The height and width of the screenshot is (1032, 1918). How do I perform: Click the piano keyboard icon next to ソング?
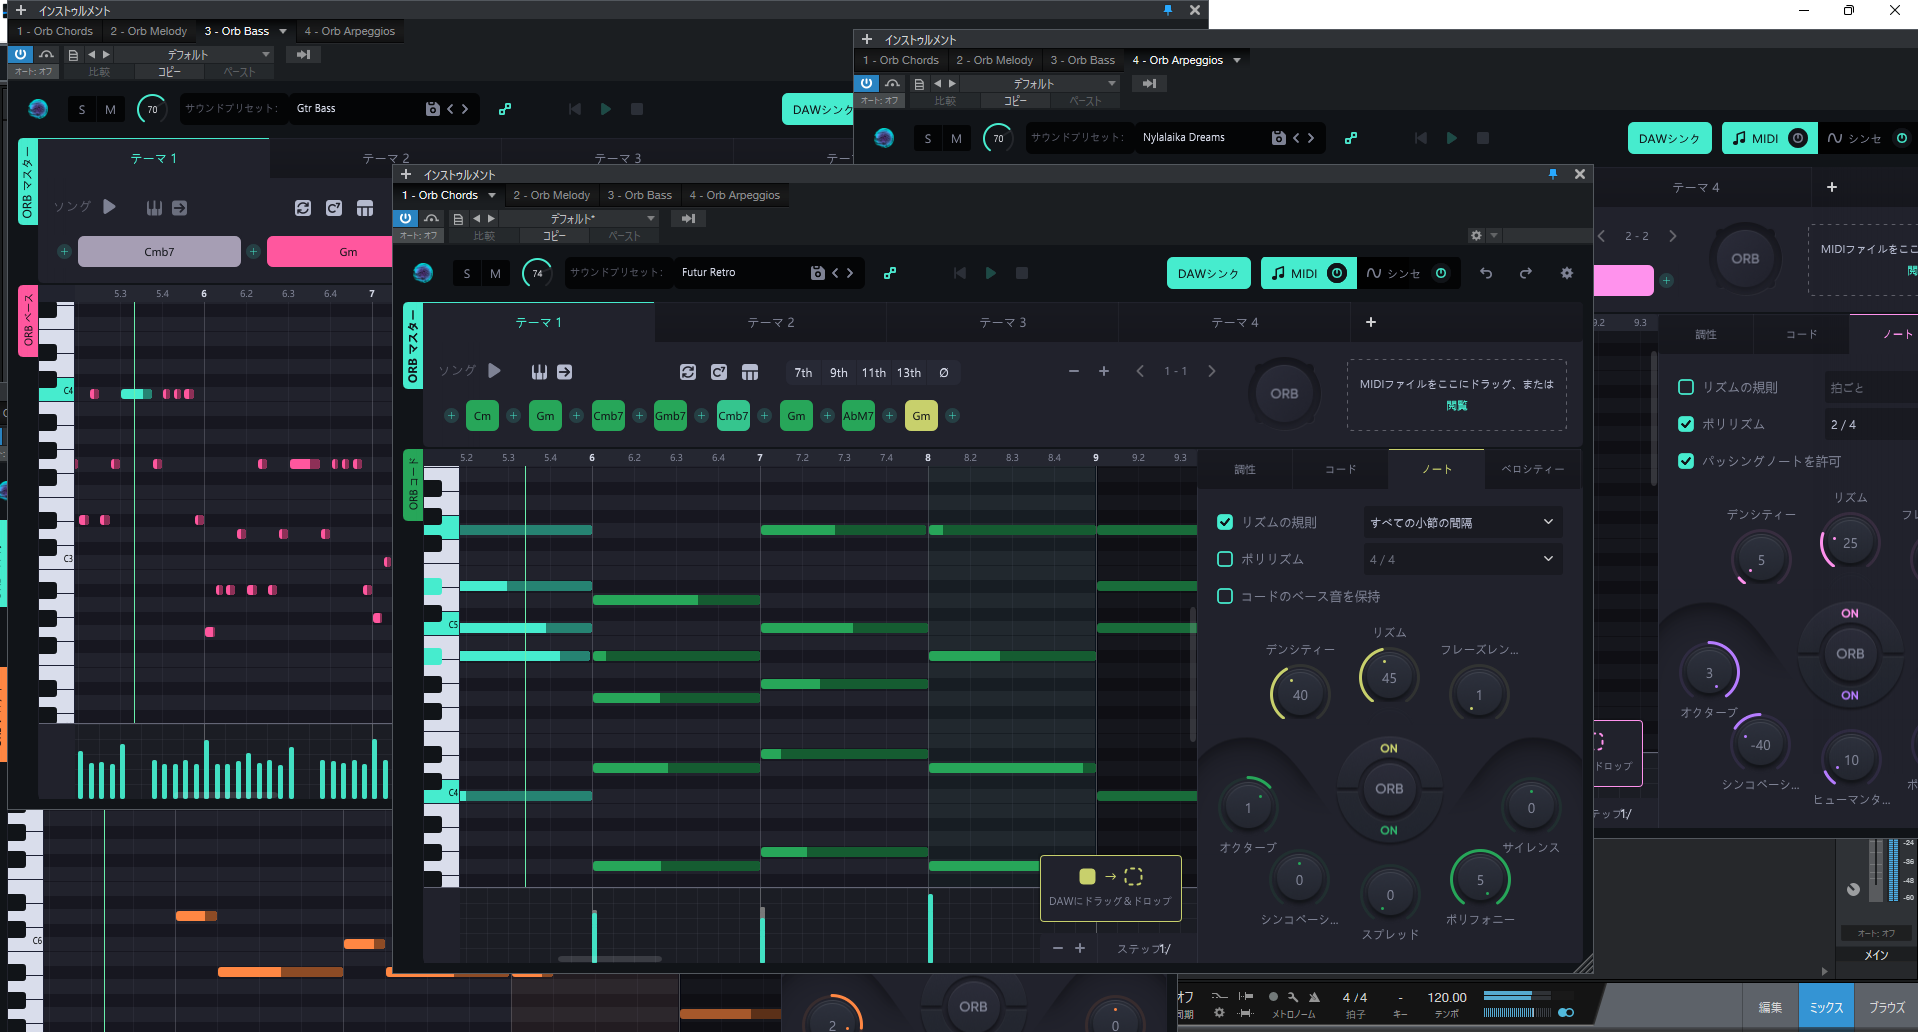point(539,371)
